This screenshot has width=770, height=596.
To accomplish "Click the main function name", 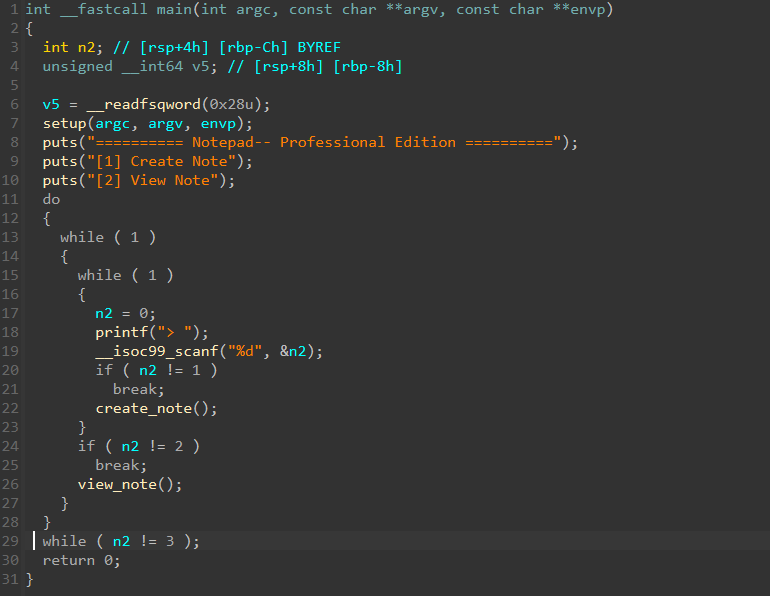I will coord(174,9).
